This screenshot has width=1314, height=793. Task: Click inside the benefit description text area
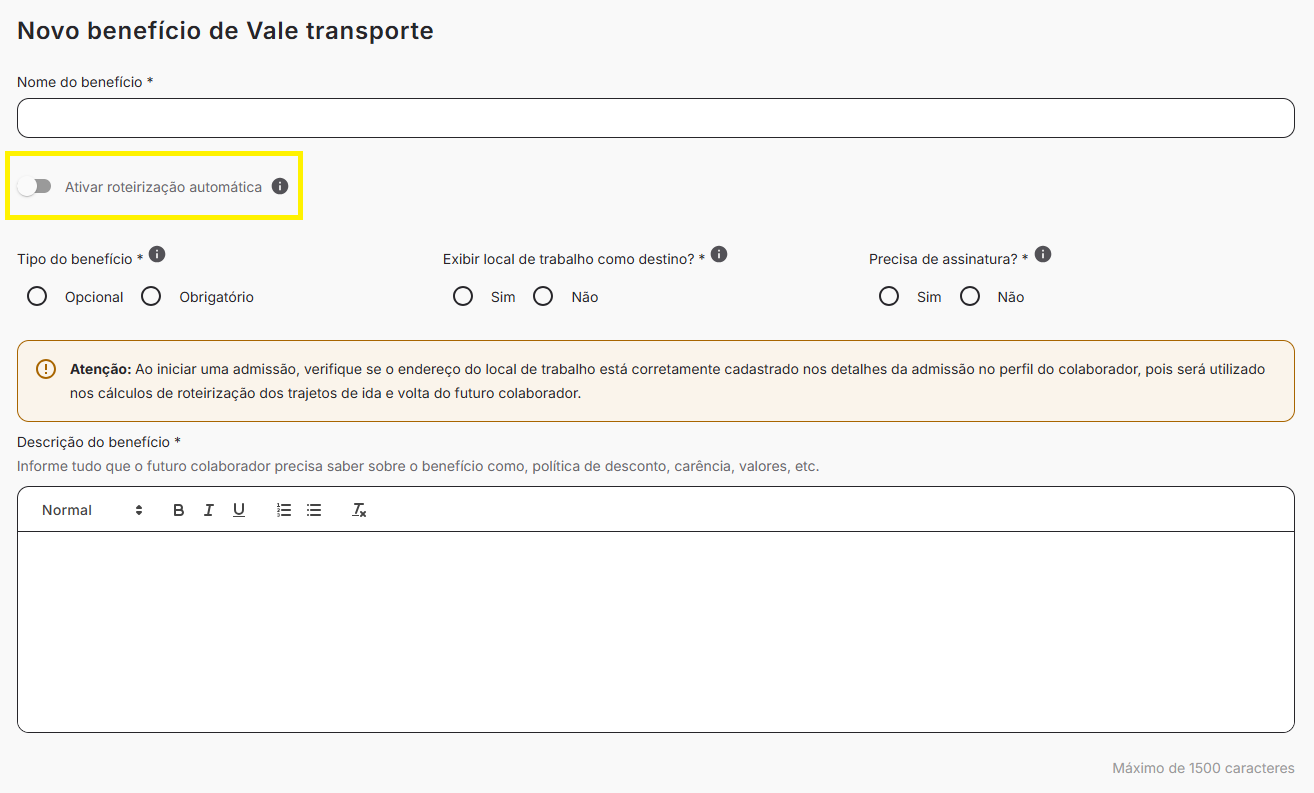point(656,630)
